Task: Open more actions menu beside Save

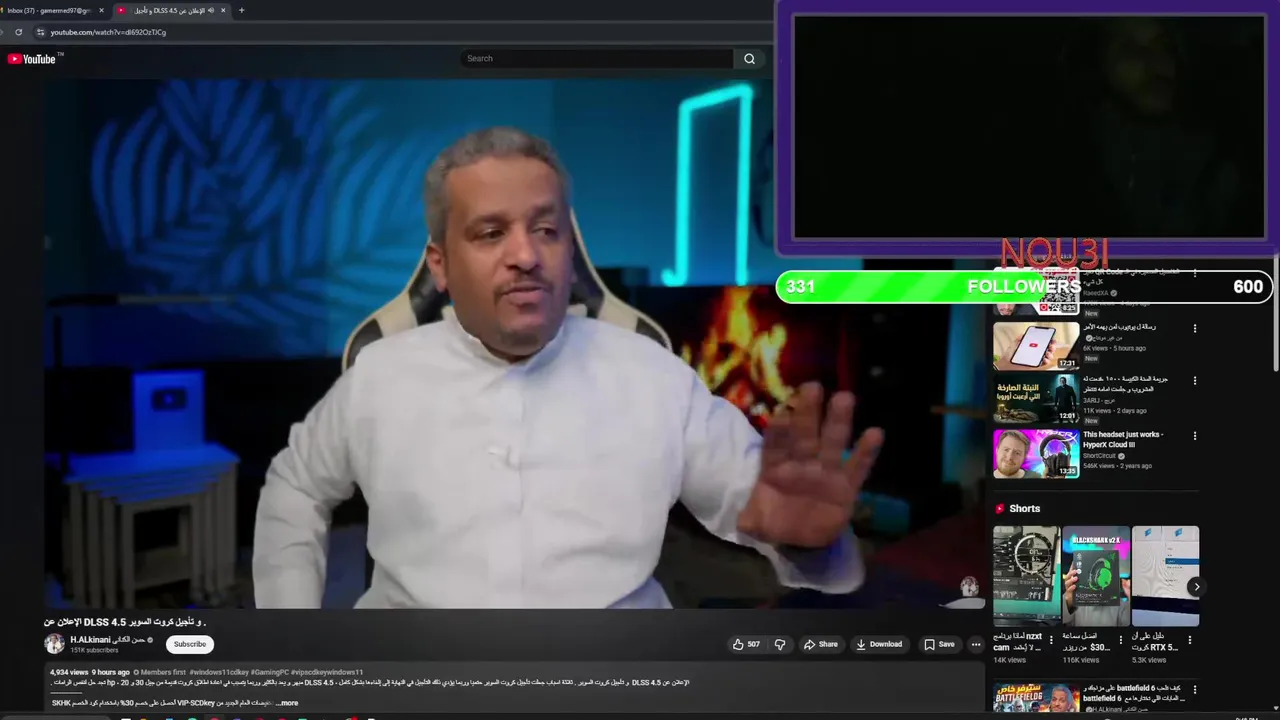Action: pyautogui.click(x=976, y=644)
